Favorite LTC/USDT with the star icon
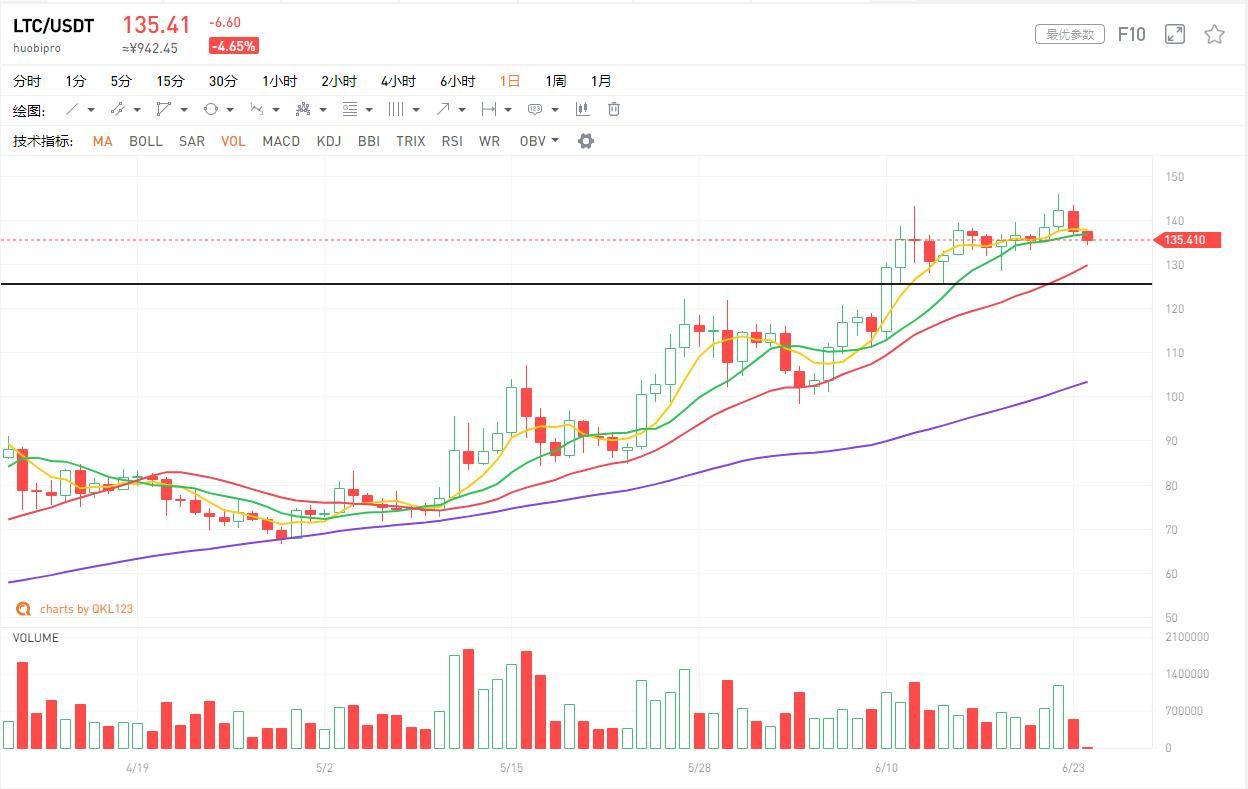The image size is (1248, 789). pyautogui.click(x=1214, y=34)
